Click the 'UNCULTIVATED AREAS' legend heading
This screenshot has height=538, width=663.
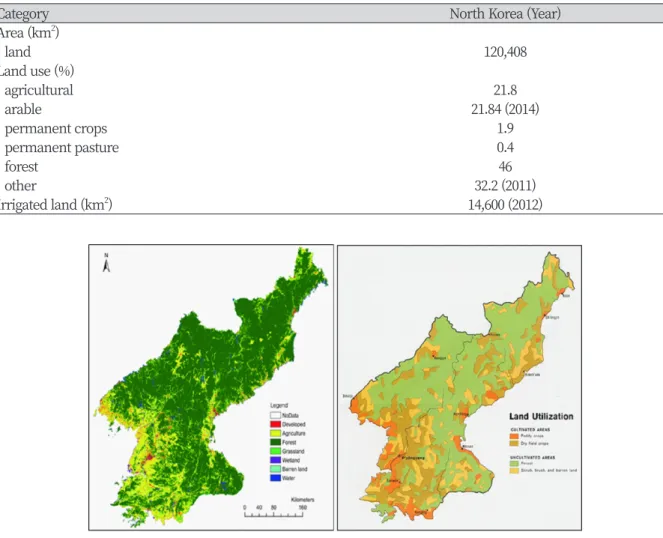(x=532, y=457)
